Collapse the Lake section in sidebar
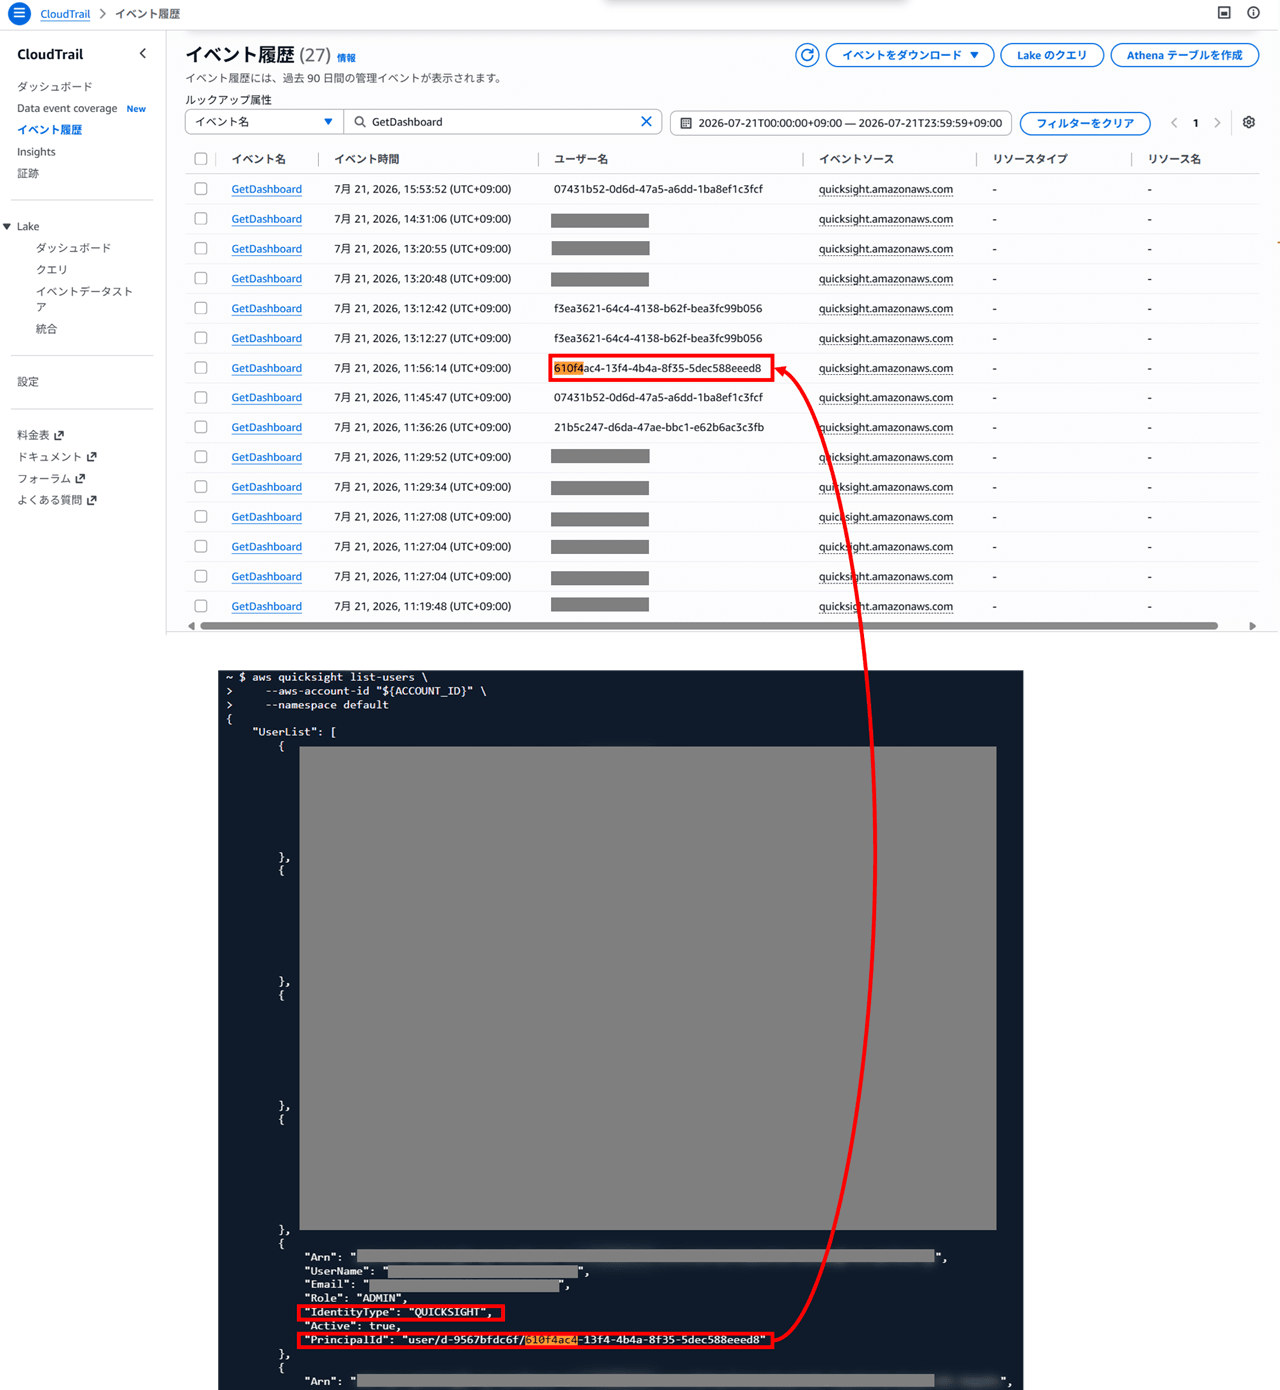1280x1390 pixels. (x=7, y=227)
